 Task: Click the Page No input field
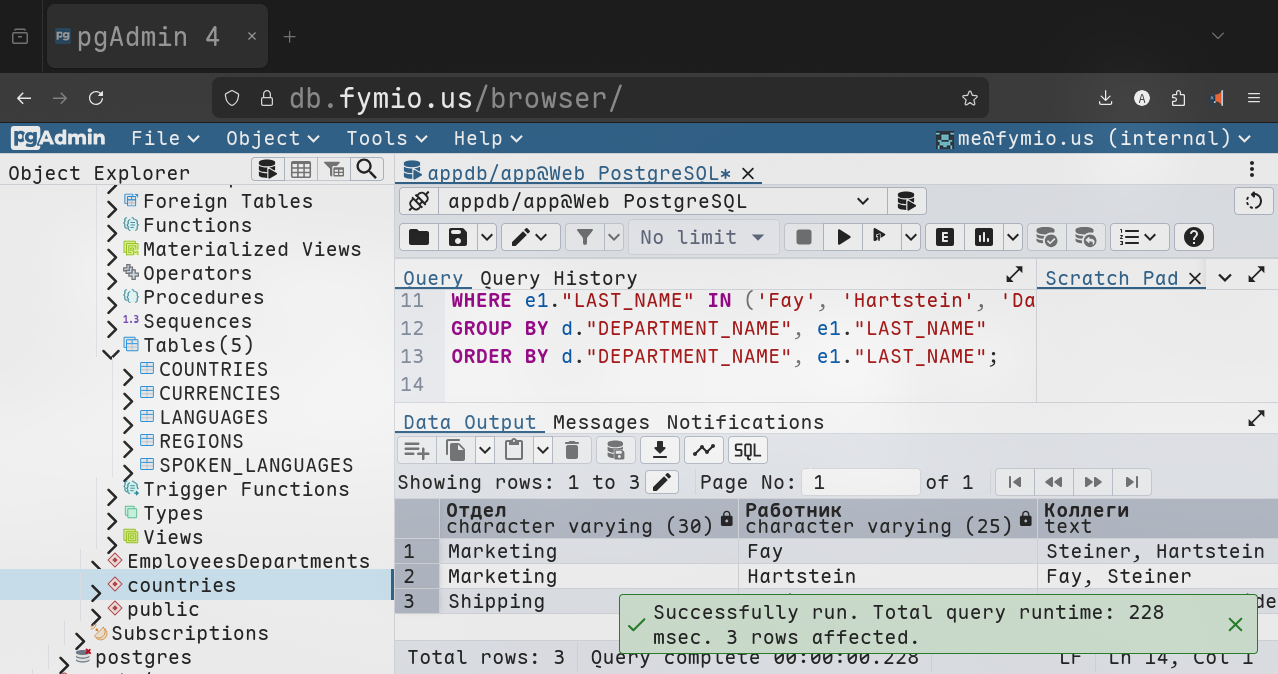[x=861, y=482]
